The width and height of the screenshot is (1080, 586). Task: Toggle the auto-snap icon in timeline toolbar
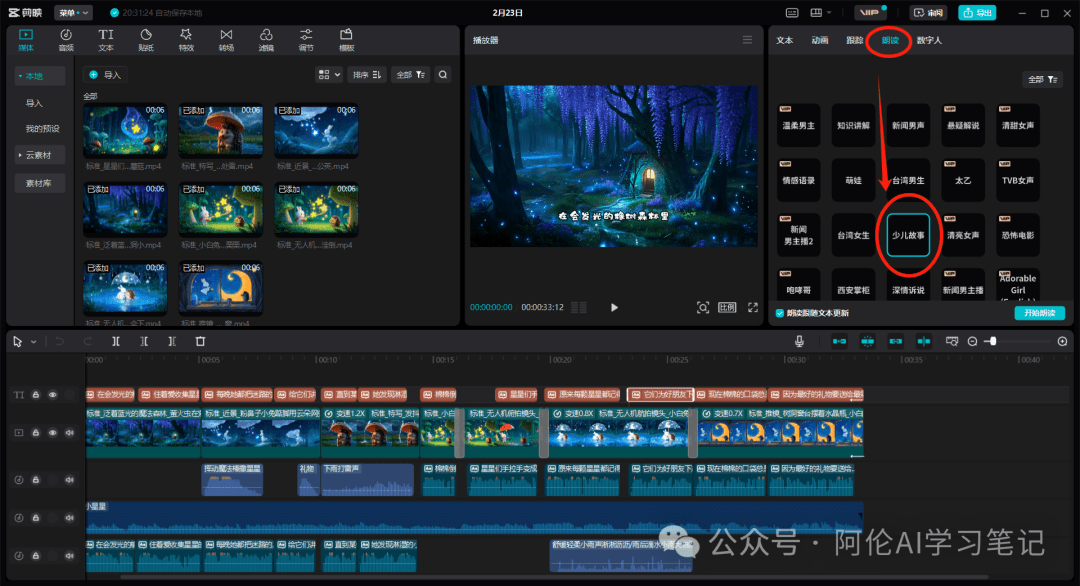[867, 342]
